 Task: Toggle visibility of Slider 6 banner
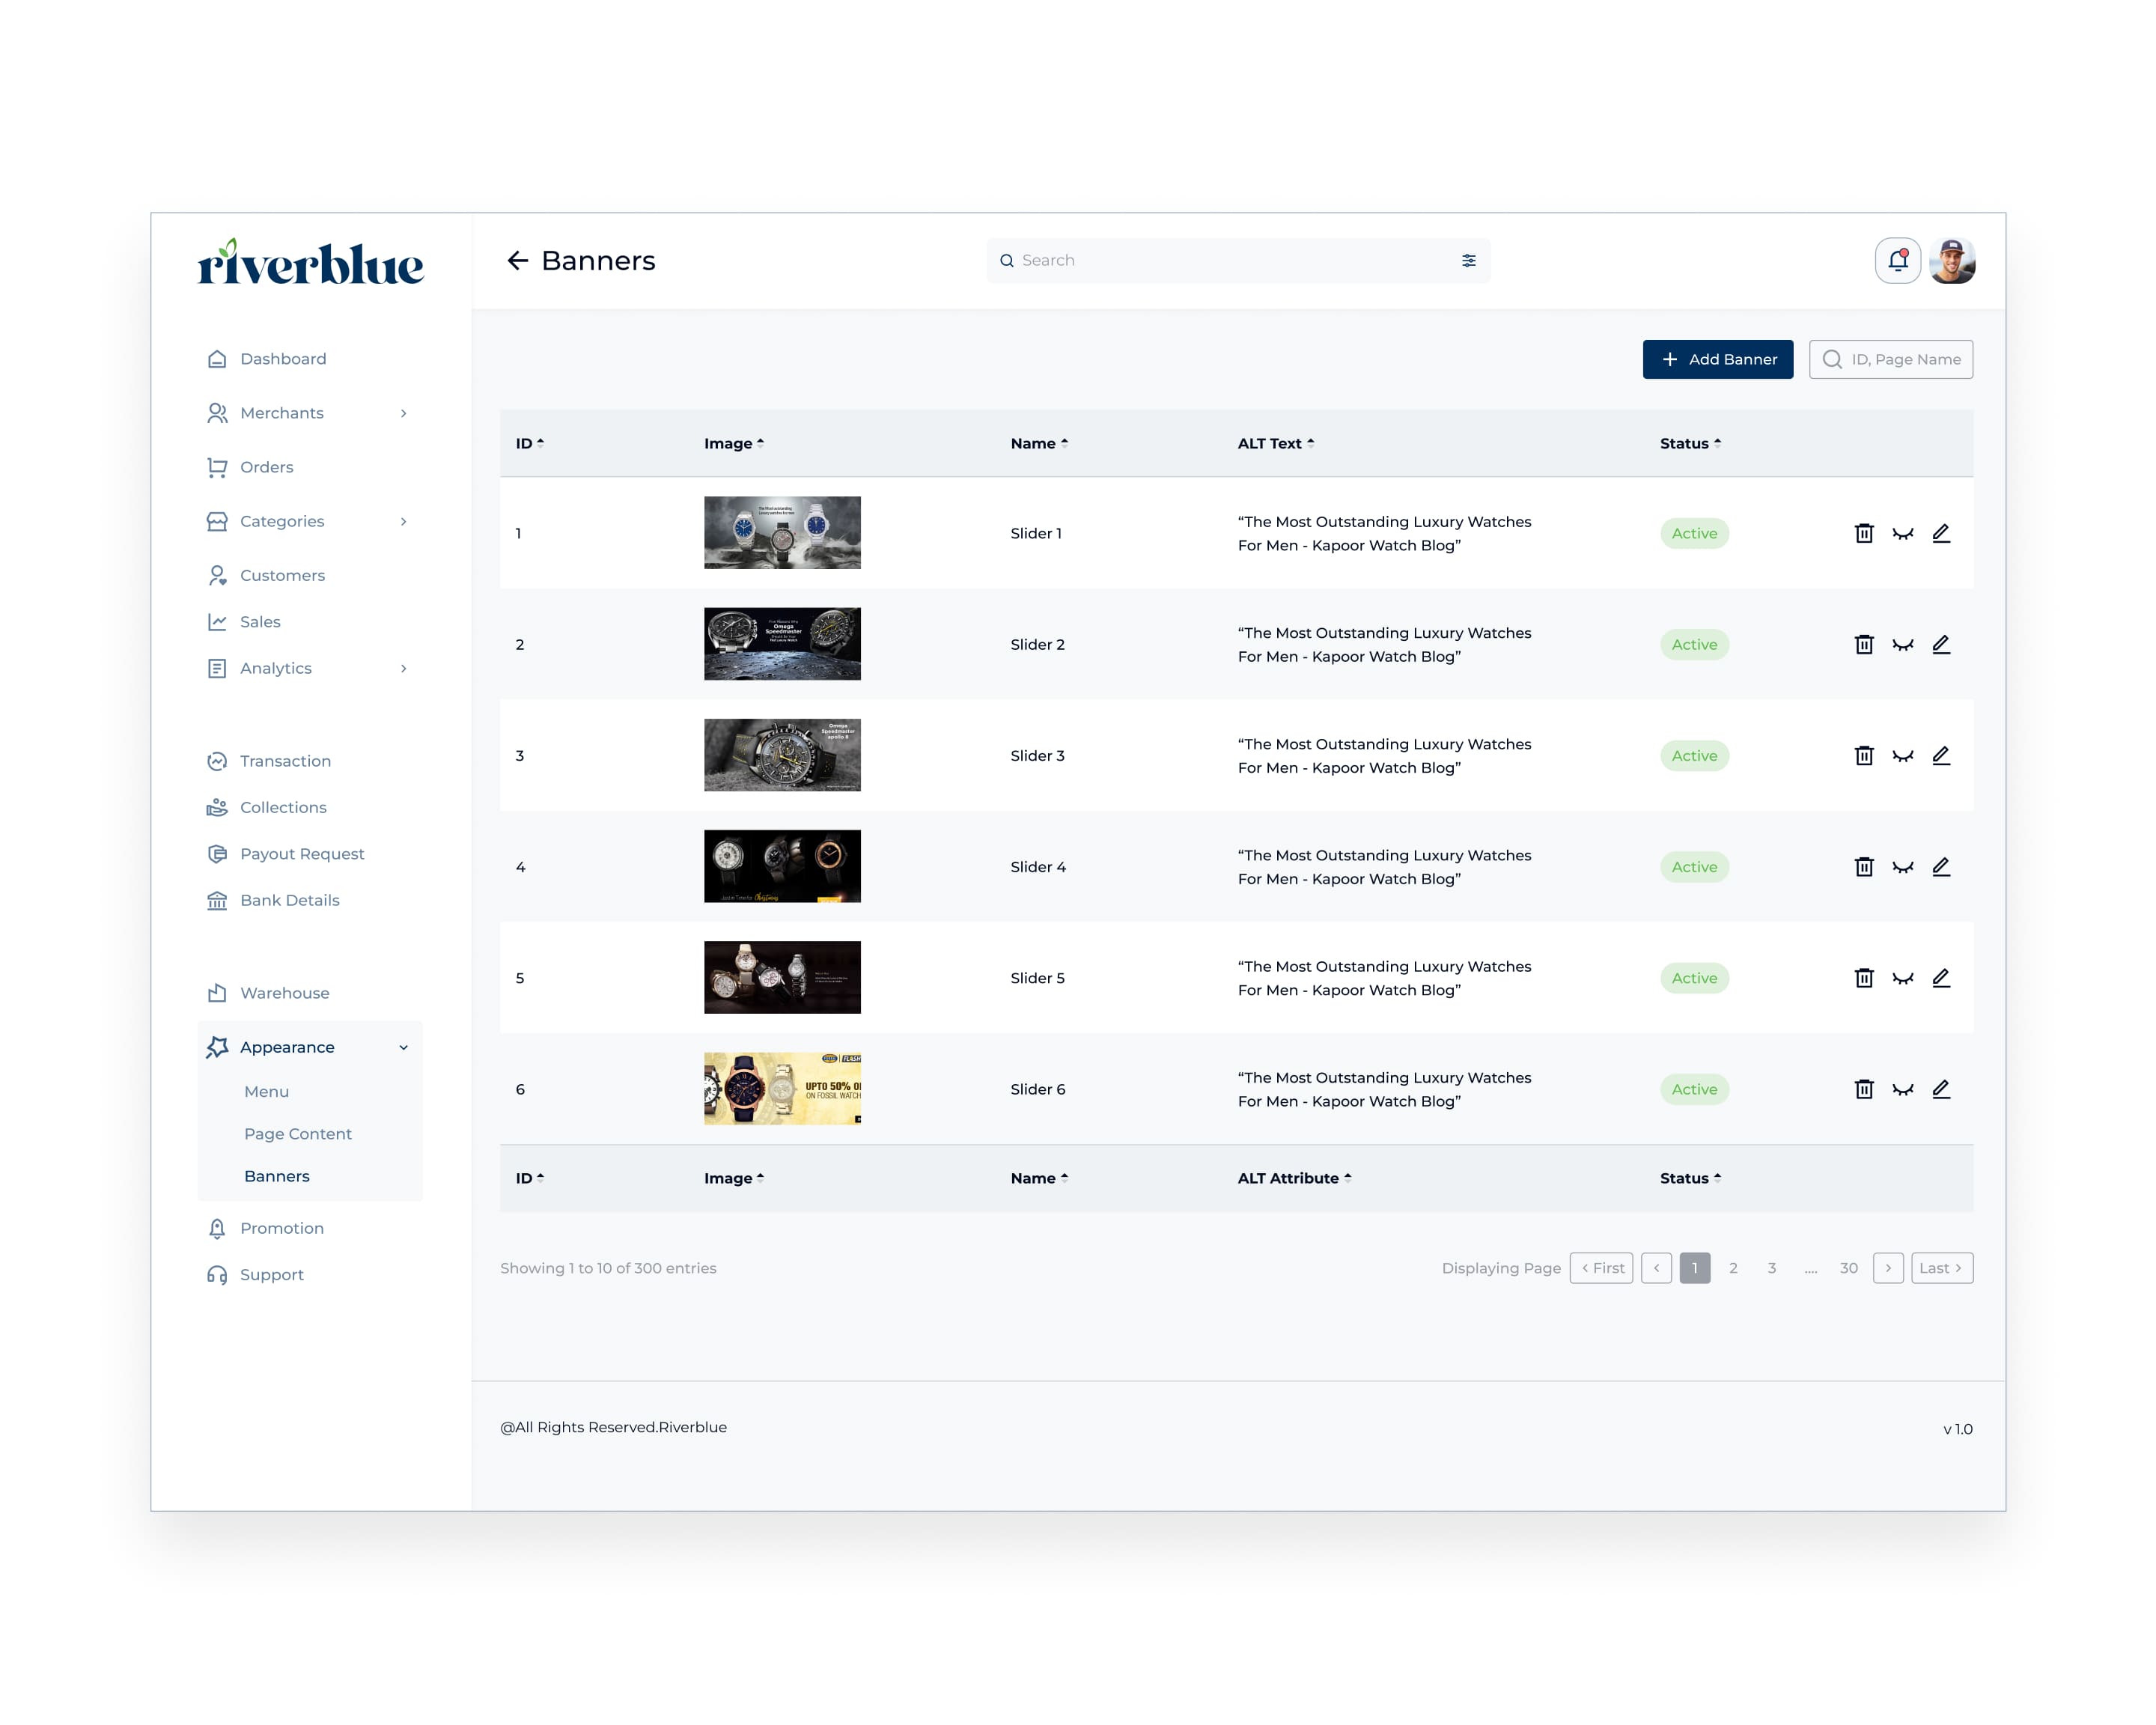tap(1902, 1089)
